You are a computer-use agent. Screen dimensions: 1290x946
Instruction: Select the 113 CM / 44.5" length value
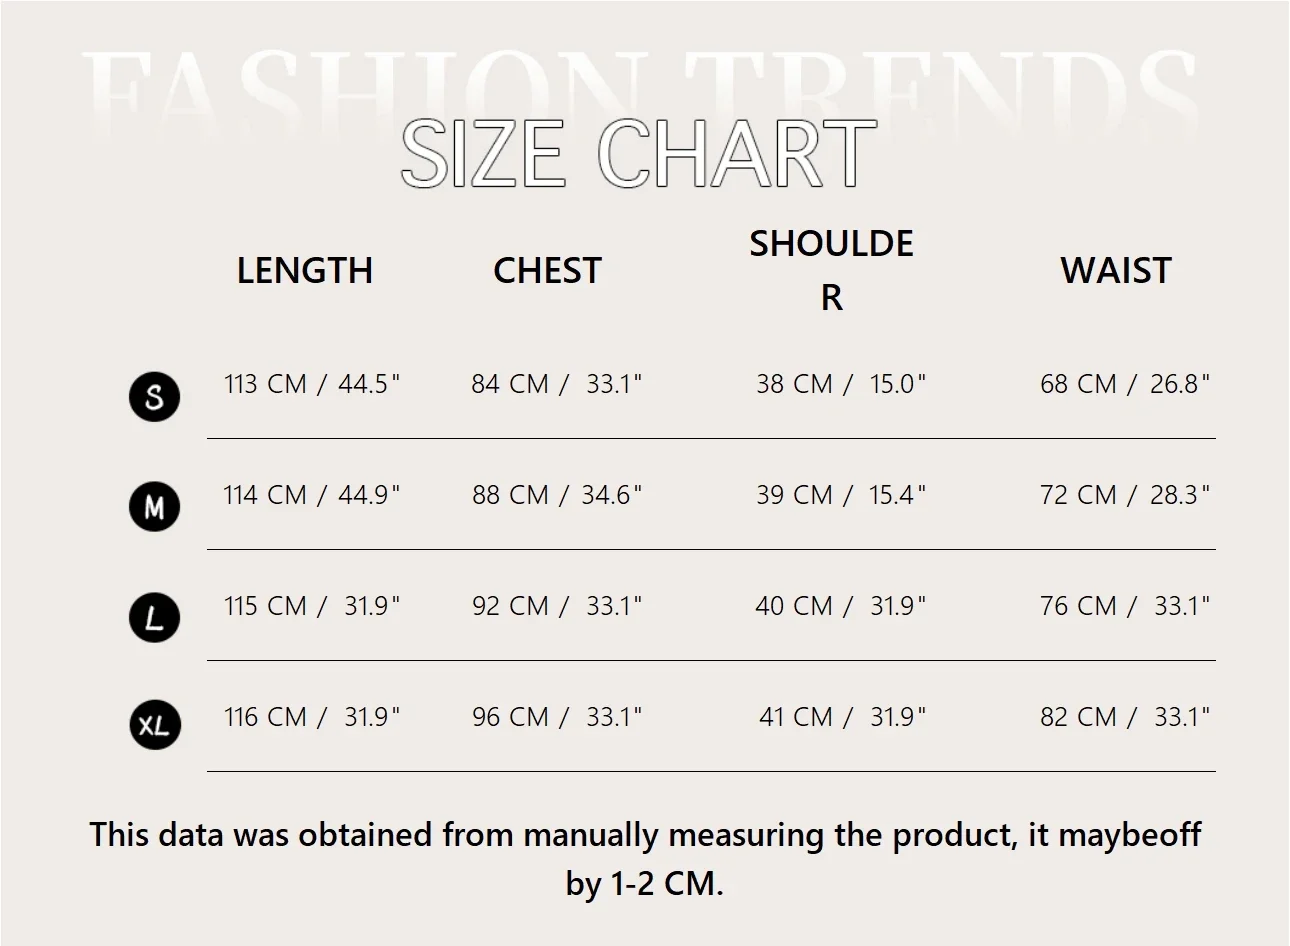[x=311, y=384]
